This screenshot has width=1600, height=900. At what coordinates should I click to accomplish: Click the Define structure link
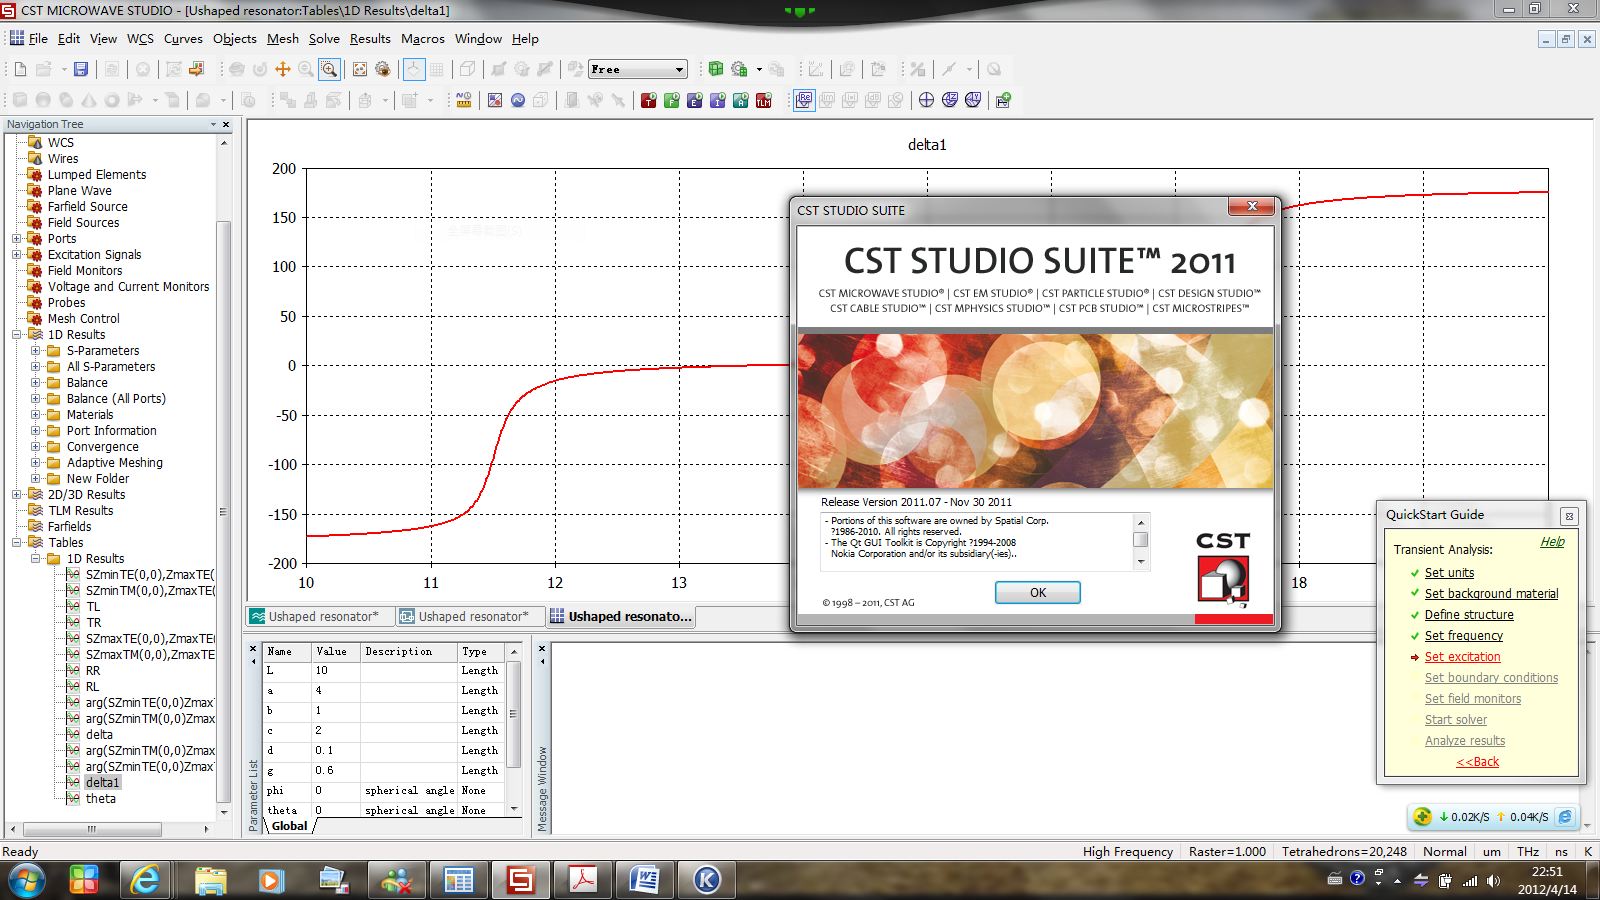[x=1469, y=615]
